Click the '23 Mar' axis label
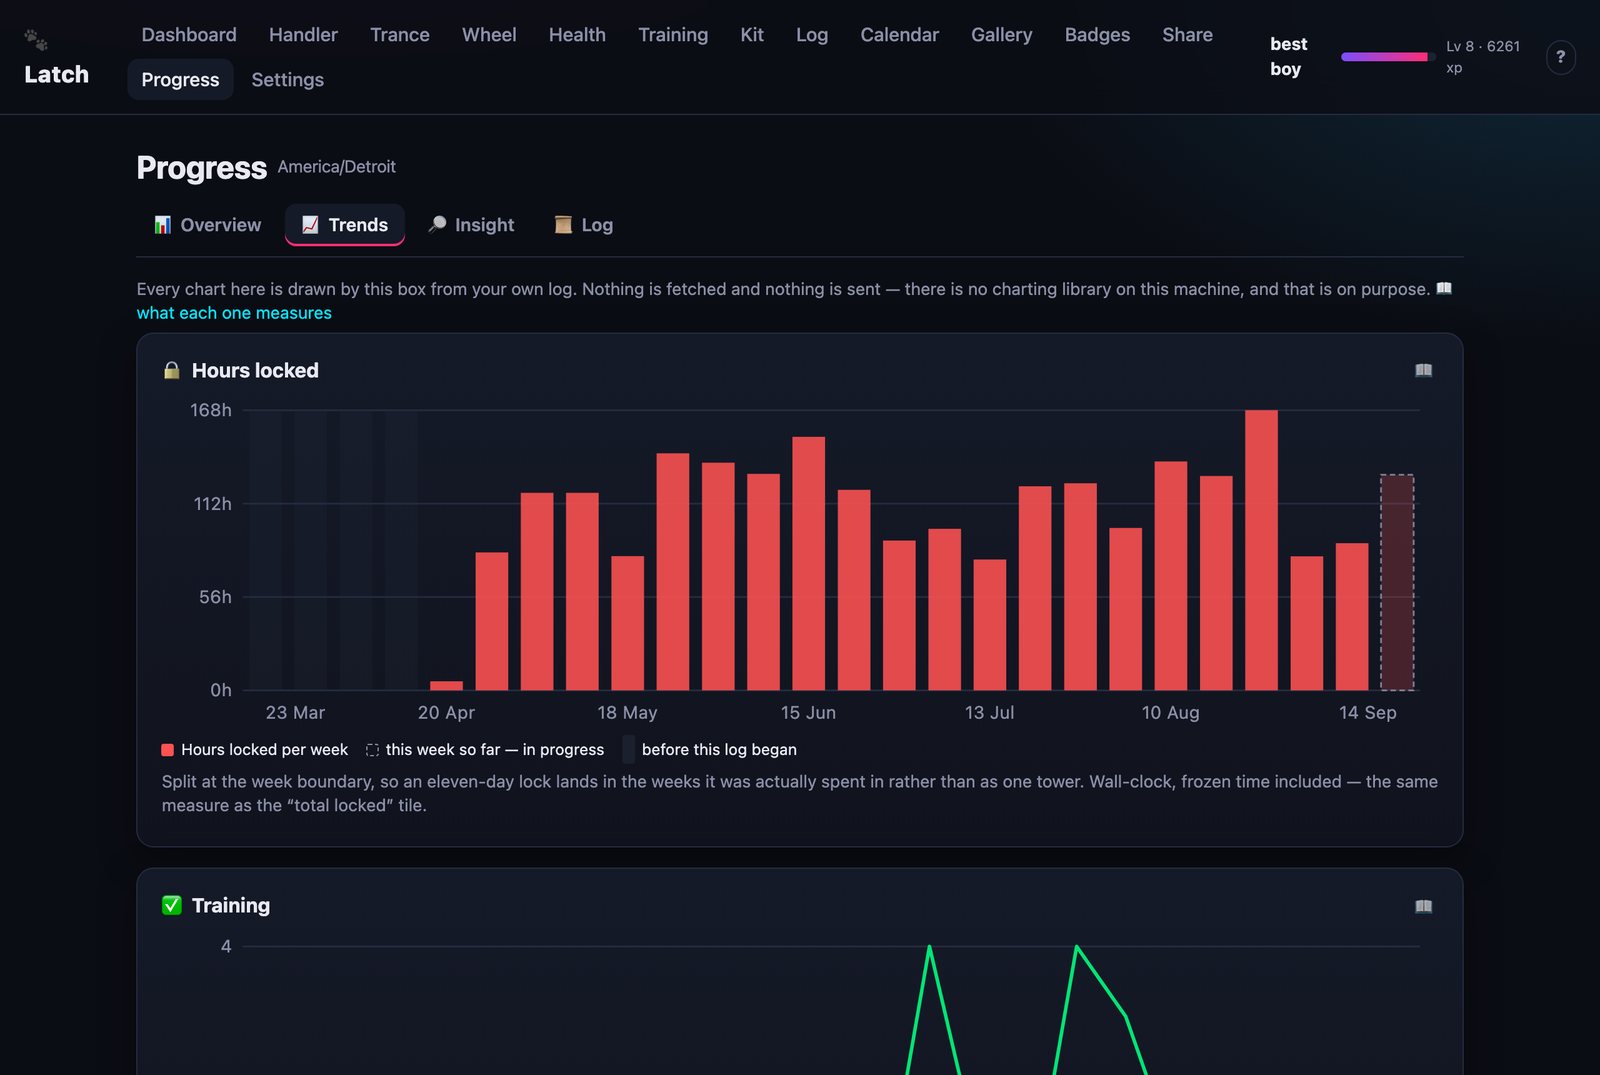The image size is (1600, 1075). [295, 712]
